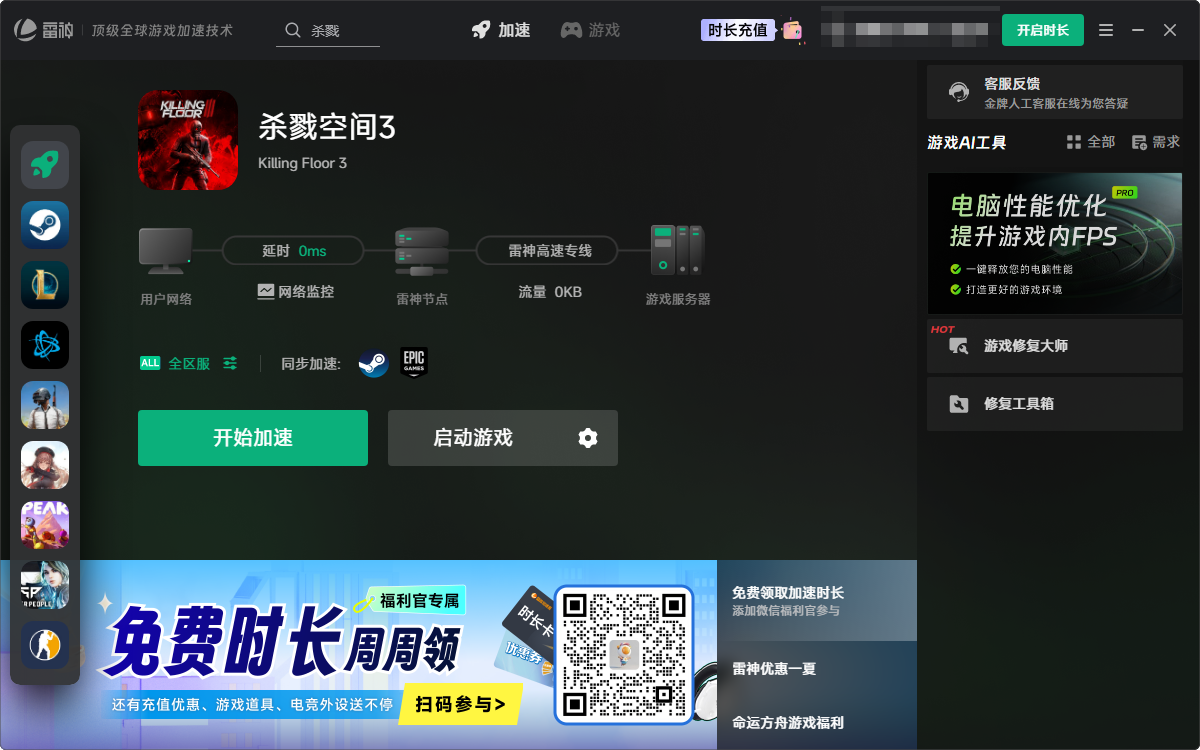This screenshot has height=750, width=1200.
Task: Open launch settings via the gear icon
Action: point(587,438)
